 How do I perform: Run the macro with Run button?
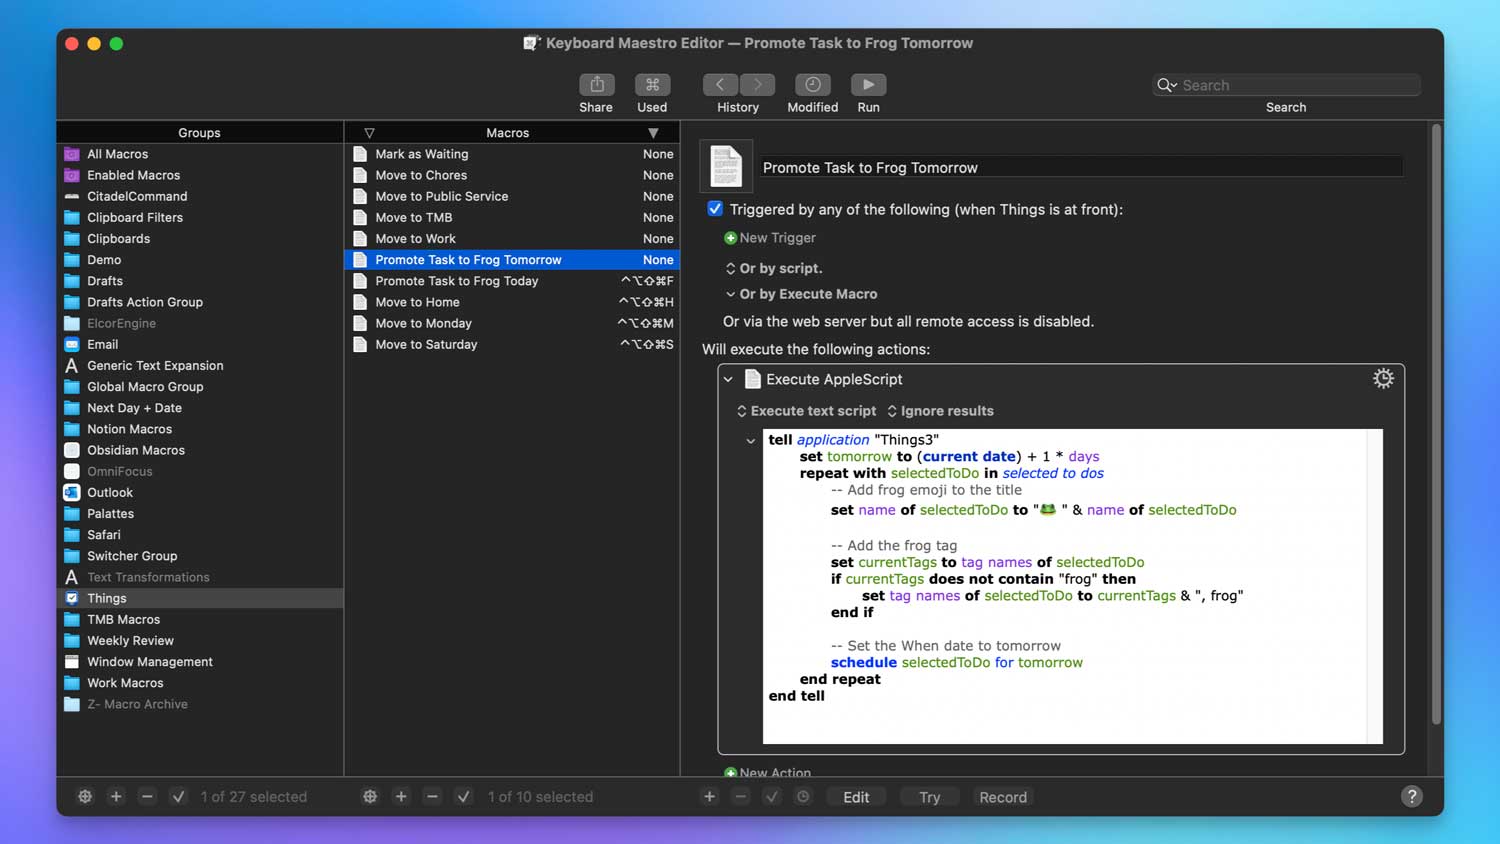click(x=868, y=84)
